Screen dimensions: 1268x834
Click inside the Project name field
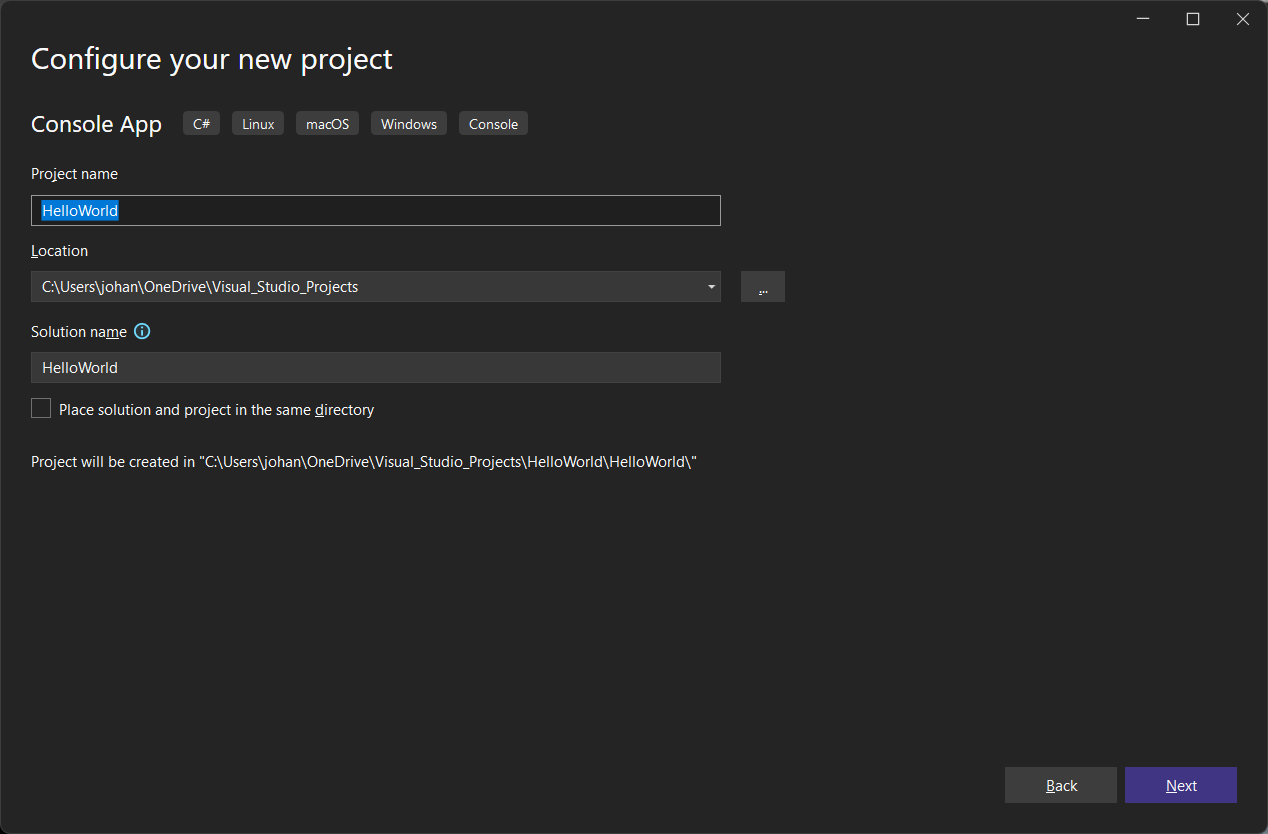point(400,211)
